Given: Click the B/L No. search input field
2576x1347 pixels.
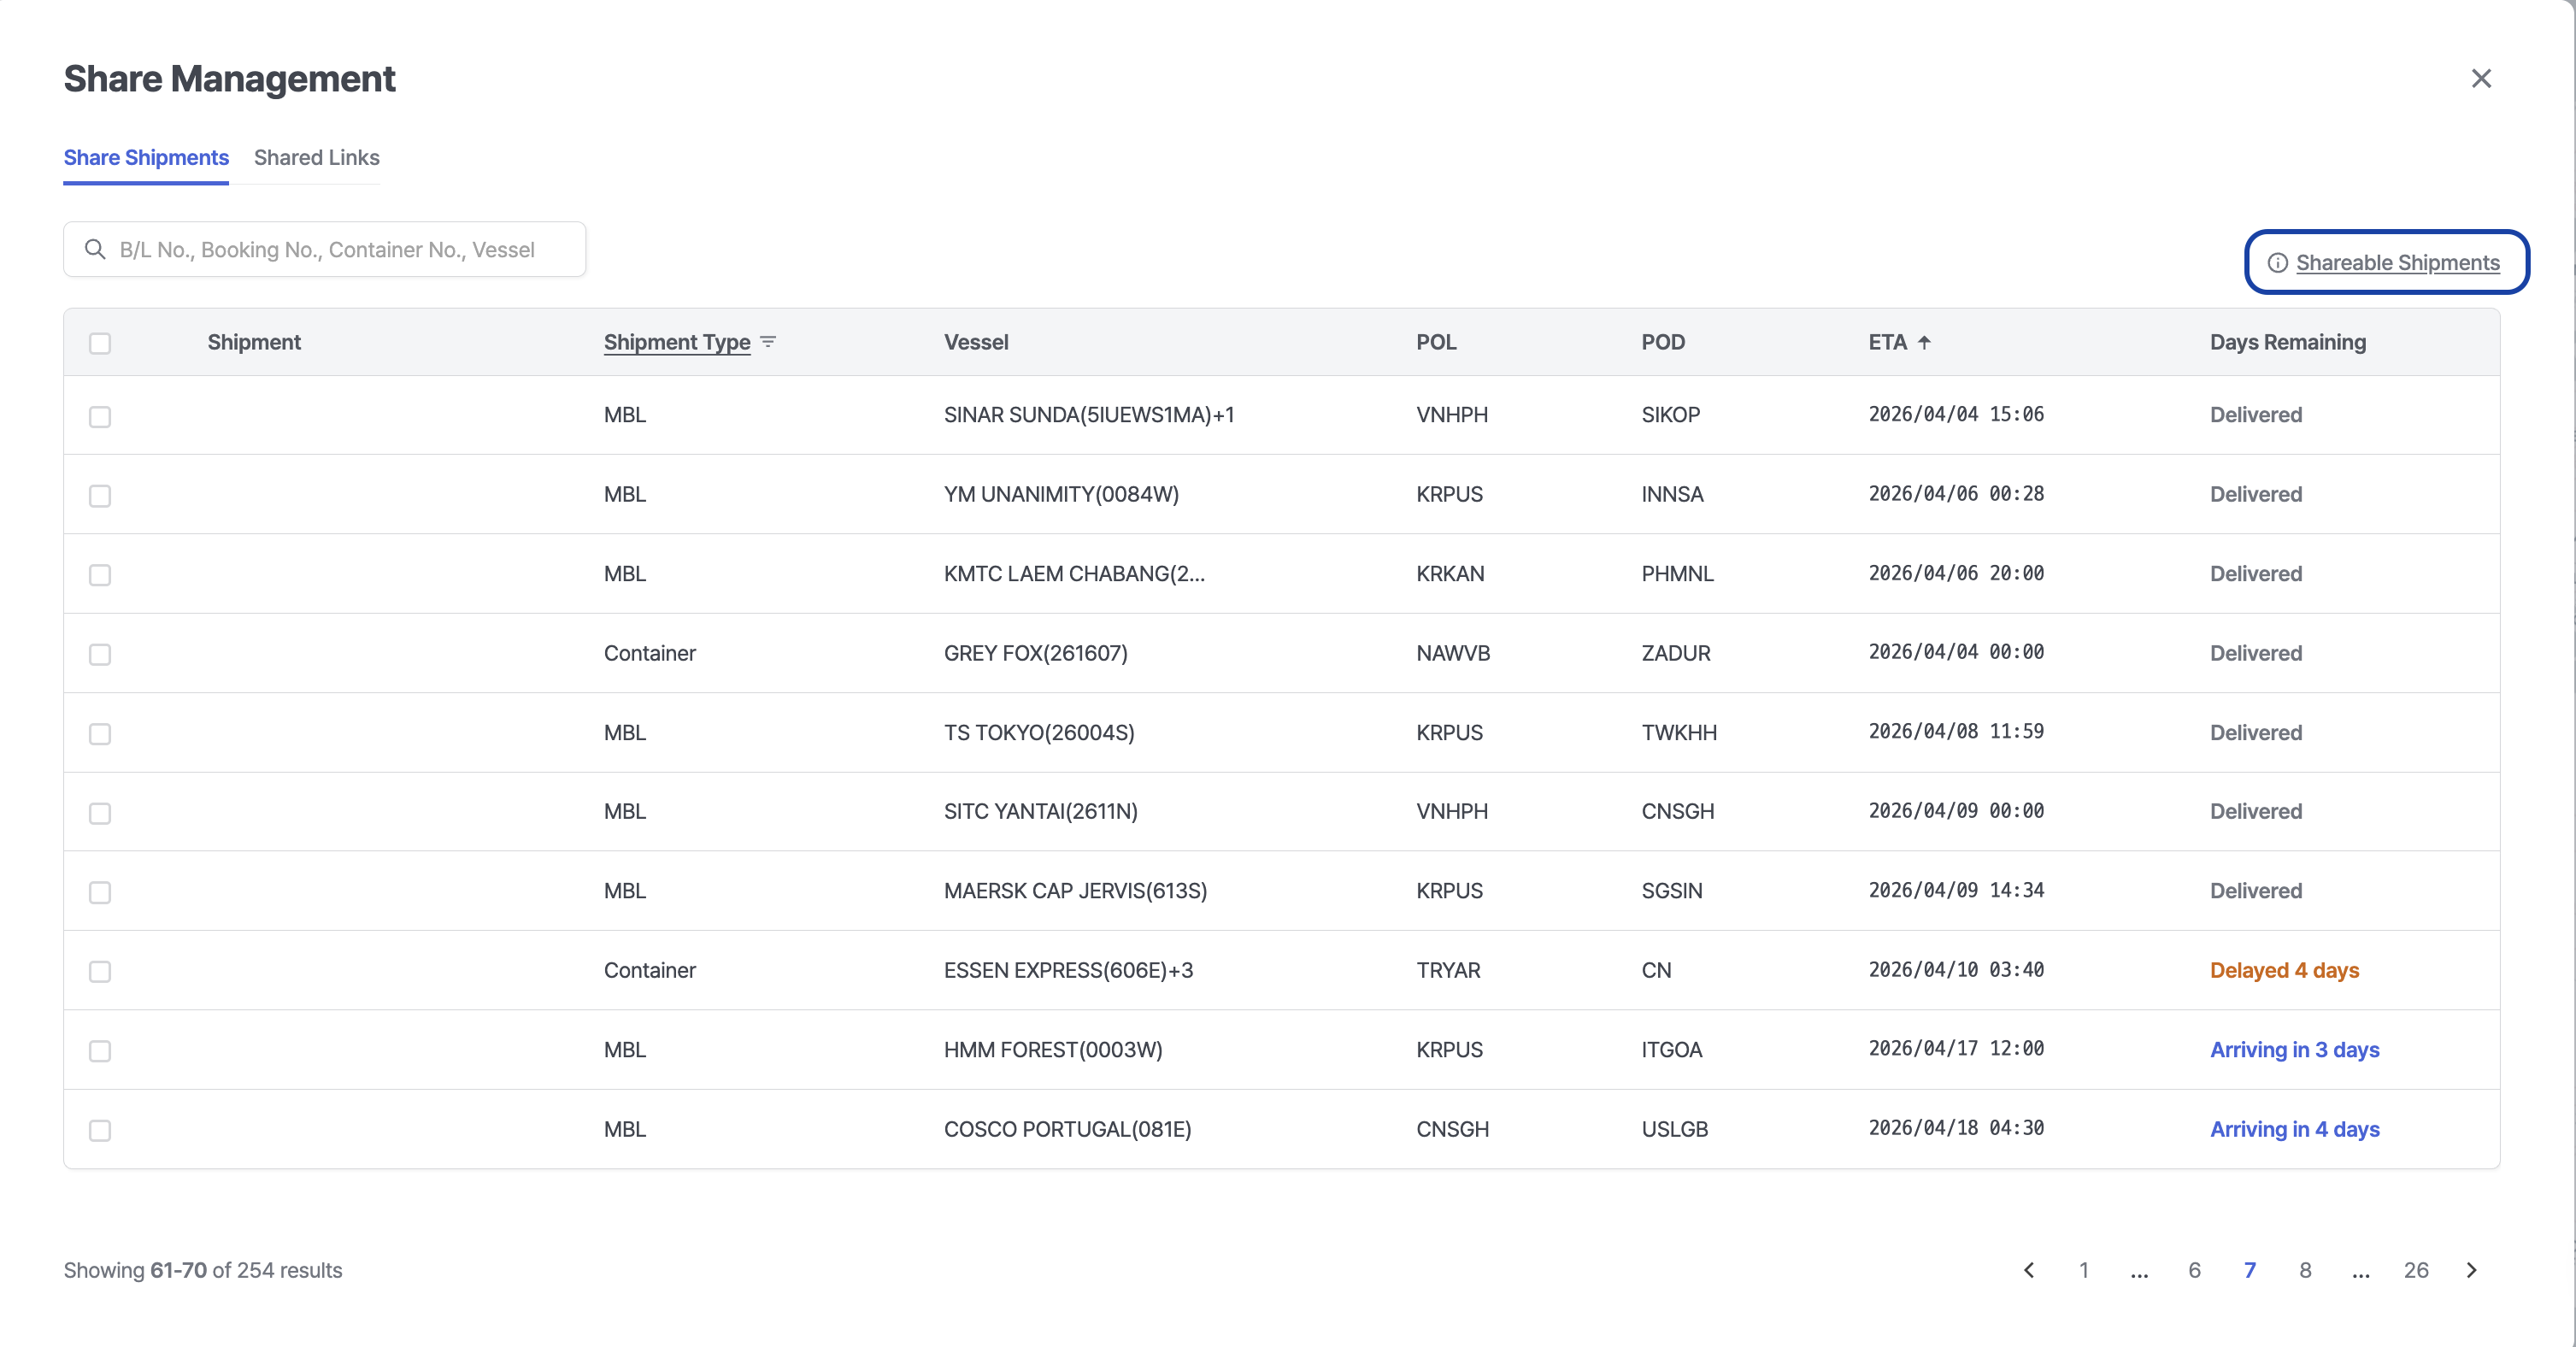Looking at the screenshot, I should pos(330,249).
